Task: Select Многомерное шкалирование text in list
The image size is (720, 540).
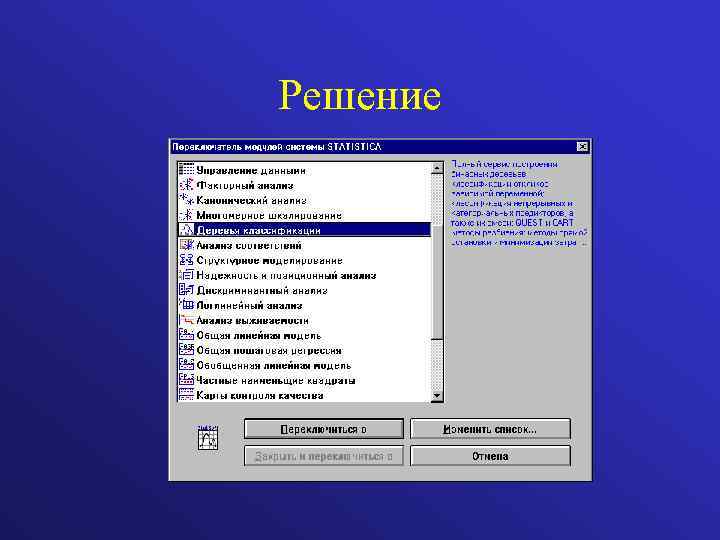Action: [x=269, y=215]
